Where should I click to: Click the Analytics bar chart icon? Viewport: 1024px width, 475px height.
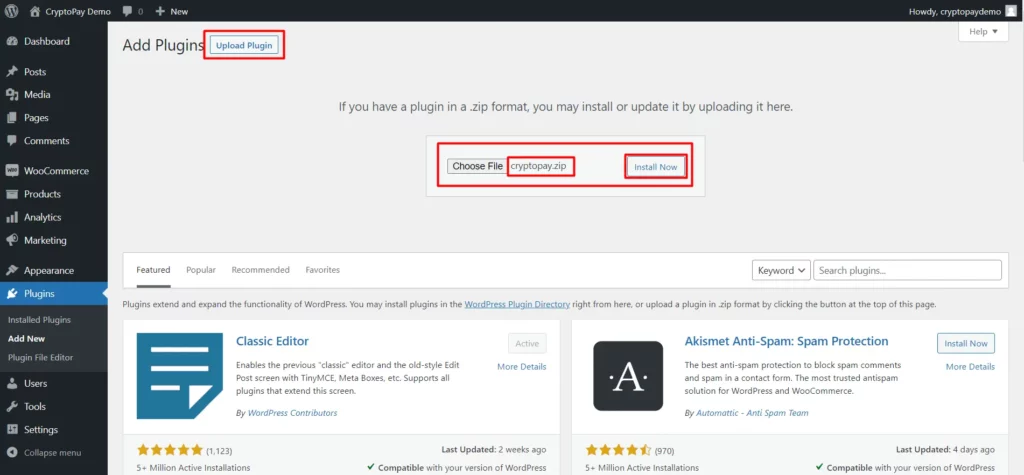[x=12, y=217]
